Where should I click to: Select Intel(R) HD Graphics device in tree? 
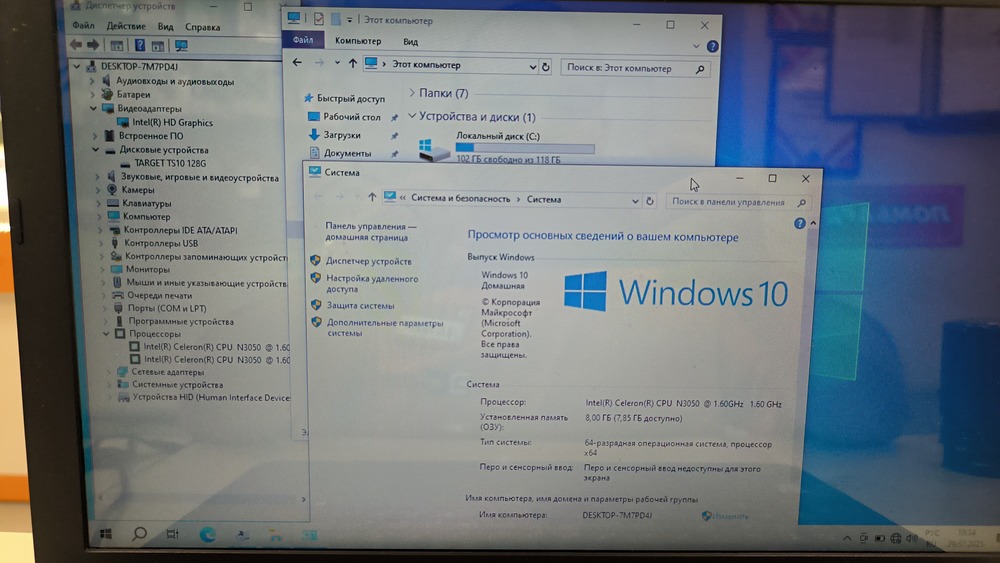172,122
